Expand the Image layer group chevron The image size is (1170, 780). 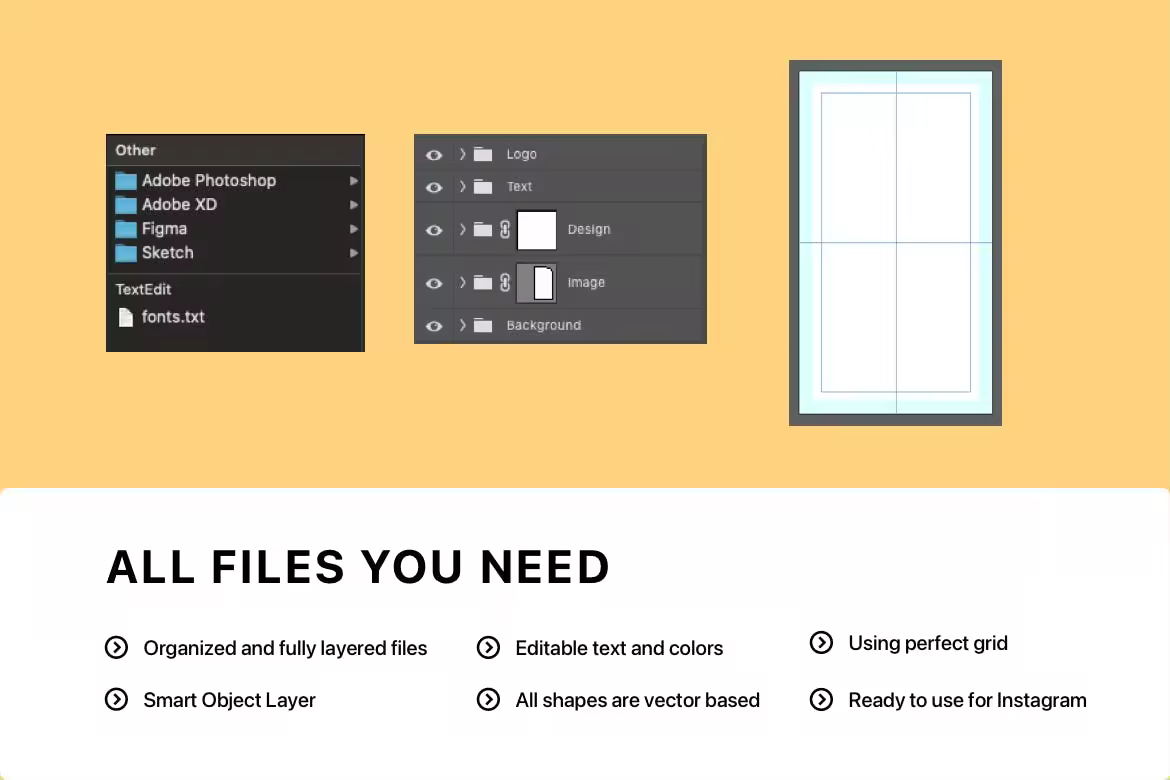point(463,282)
